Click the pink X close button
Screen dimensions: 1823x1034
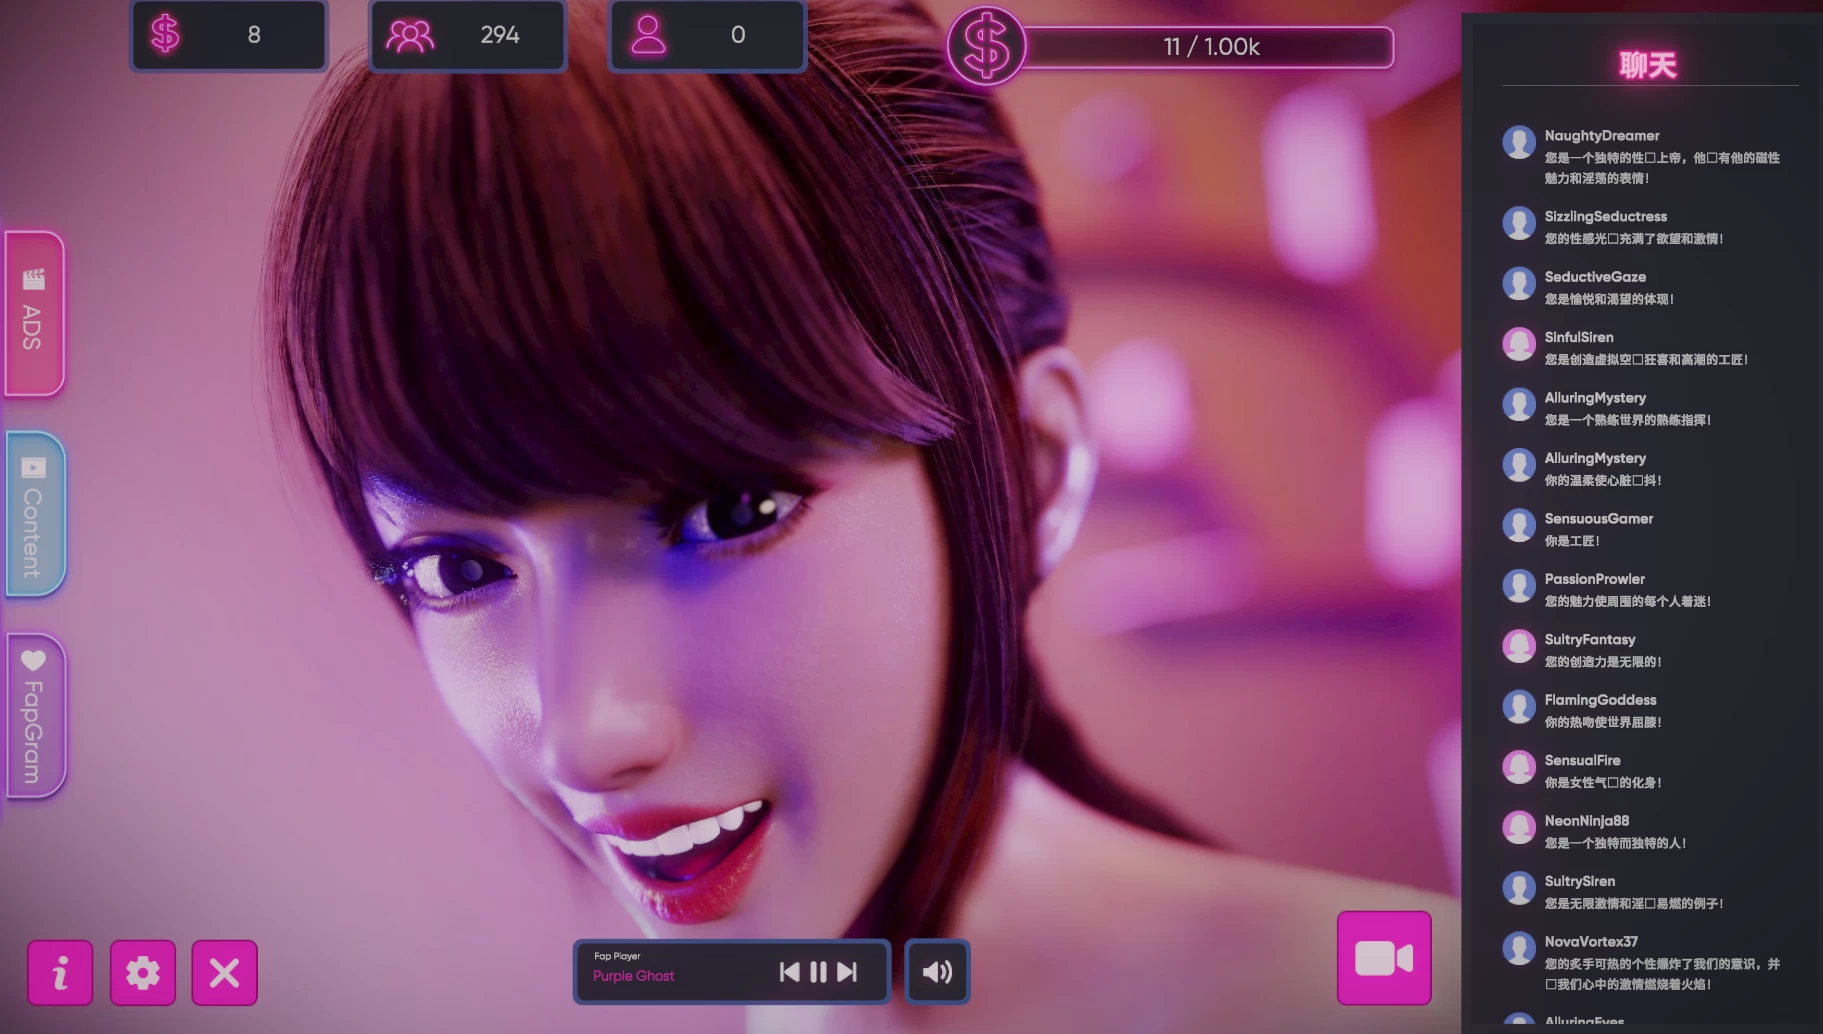coord(224,972)
